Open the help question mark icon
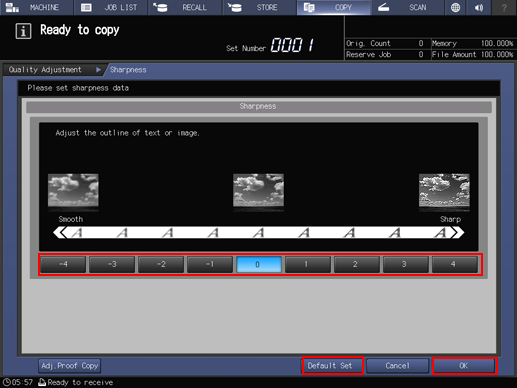The height and width of the screenshot is (388, 517). (504, 7)
